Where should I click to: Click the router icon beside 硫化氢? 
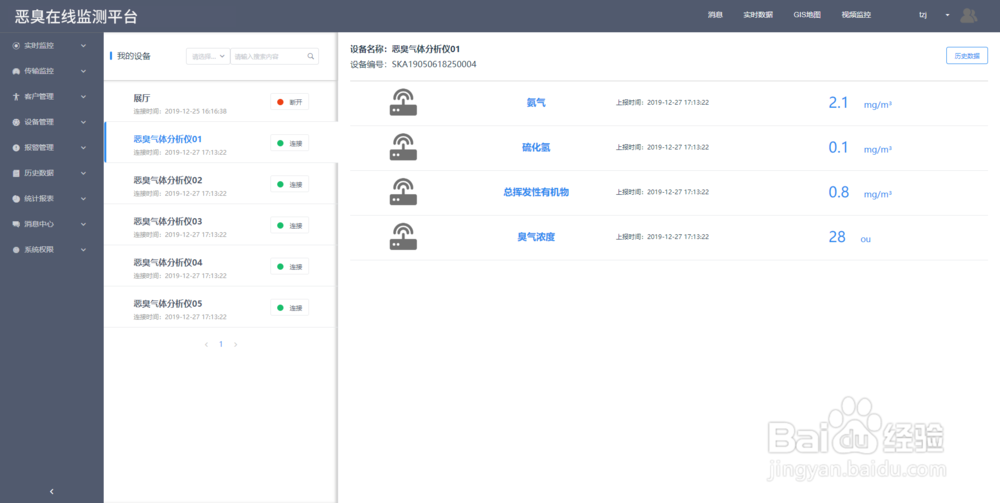pos(403,147)
